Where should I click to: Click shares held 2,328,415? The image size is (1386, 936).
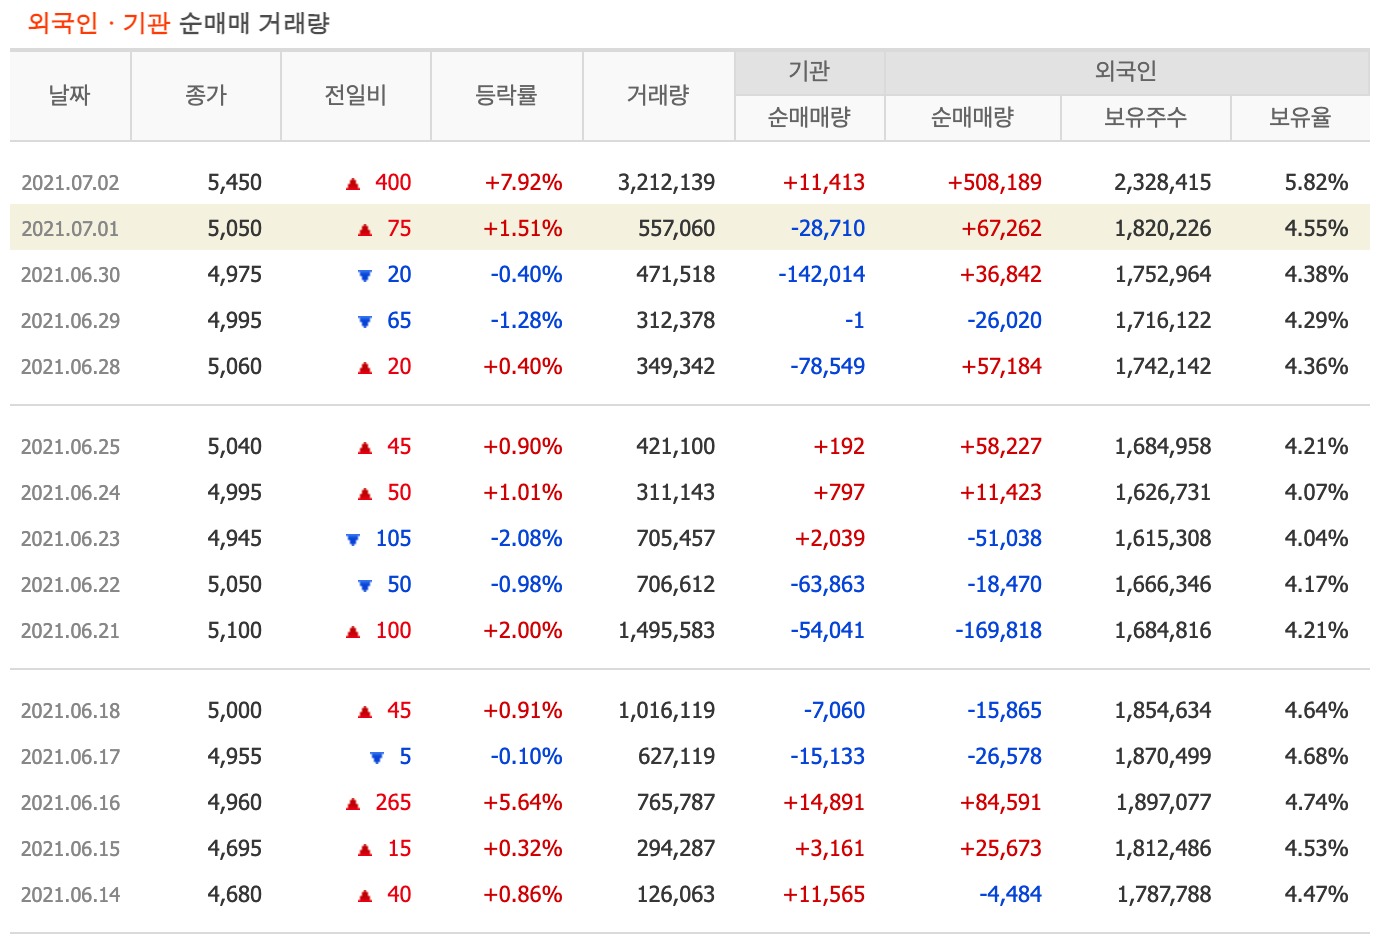point(1163,183)
